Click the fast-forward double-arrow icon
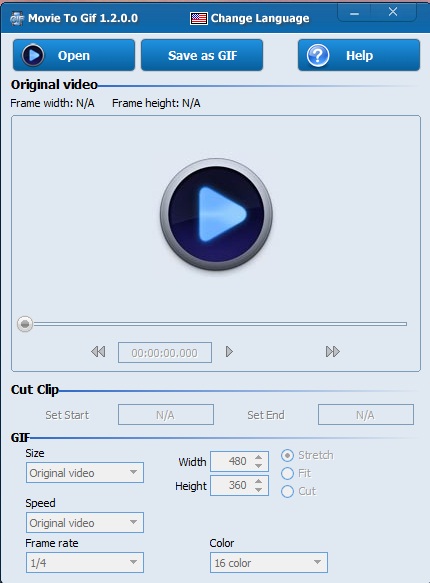The height and width of the screenshot is (583, 430). (x=333, y=352)
